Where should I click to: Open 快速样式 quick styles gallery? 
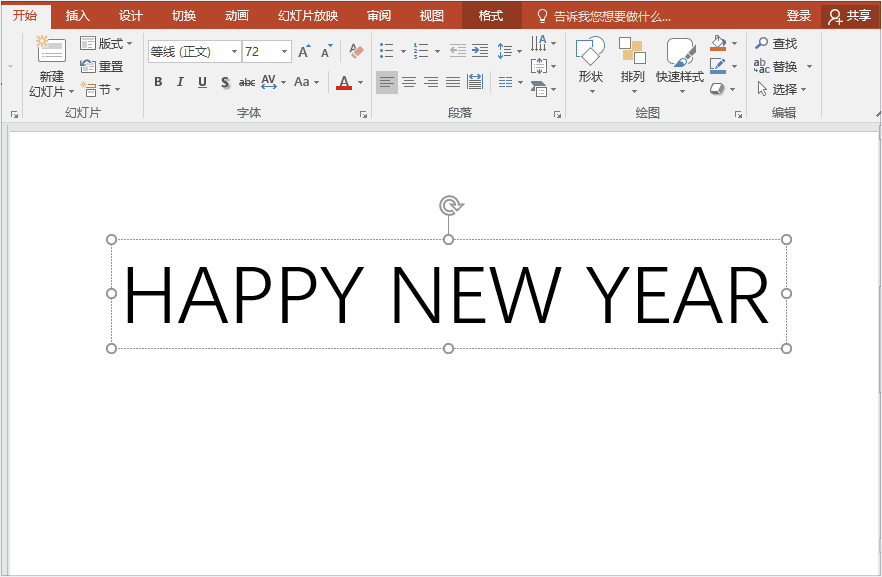[680, 65]
